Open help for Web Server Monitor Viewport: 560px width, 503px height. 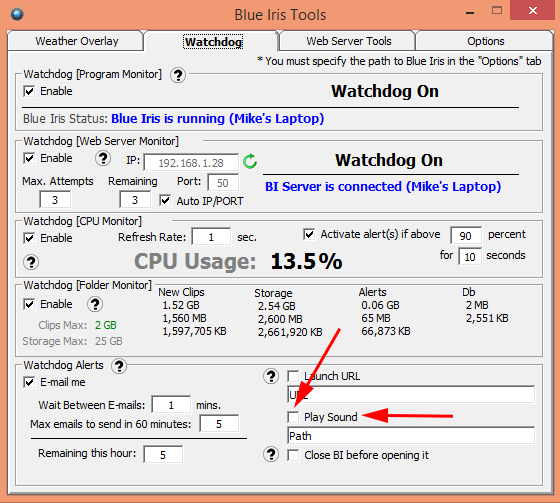pos(103,158)
